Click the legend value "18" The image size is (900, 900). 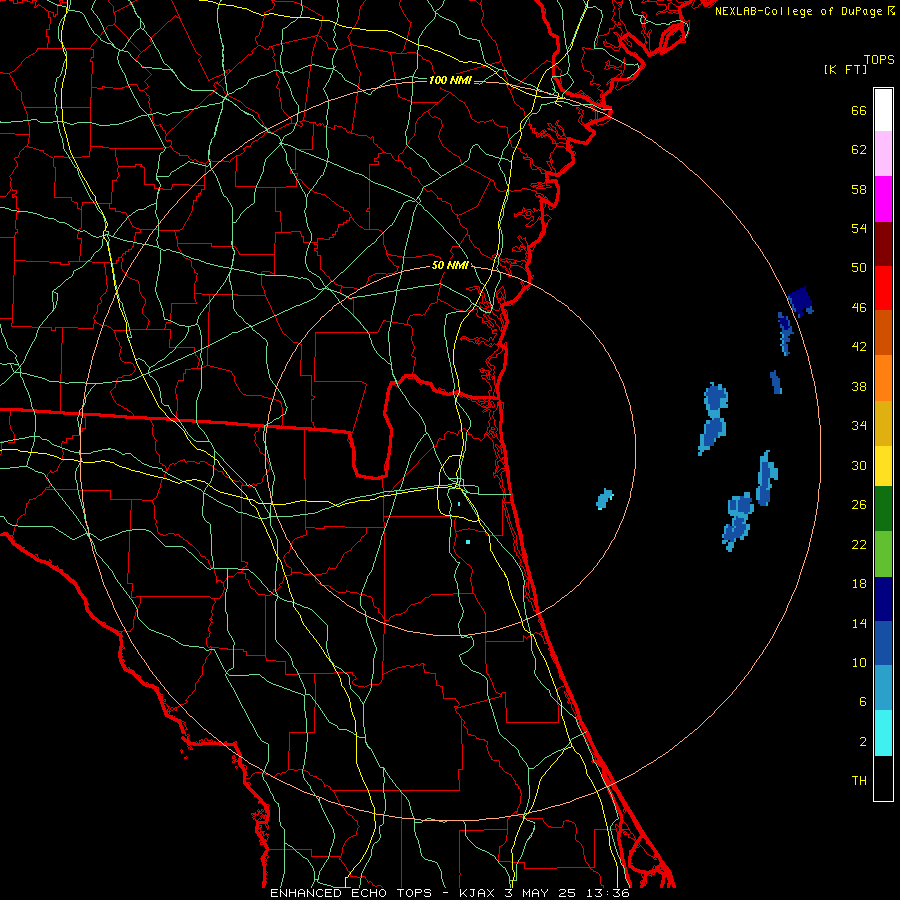(859, 584)
